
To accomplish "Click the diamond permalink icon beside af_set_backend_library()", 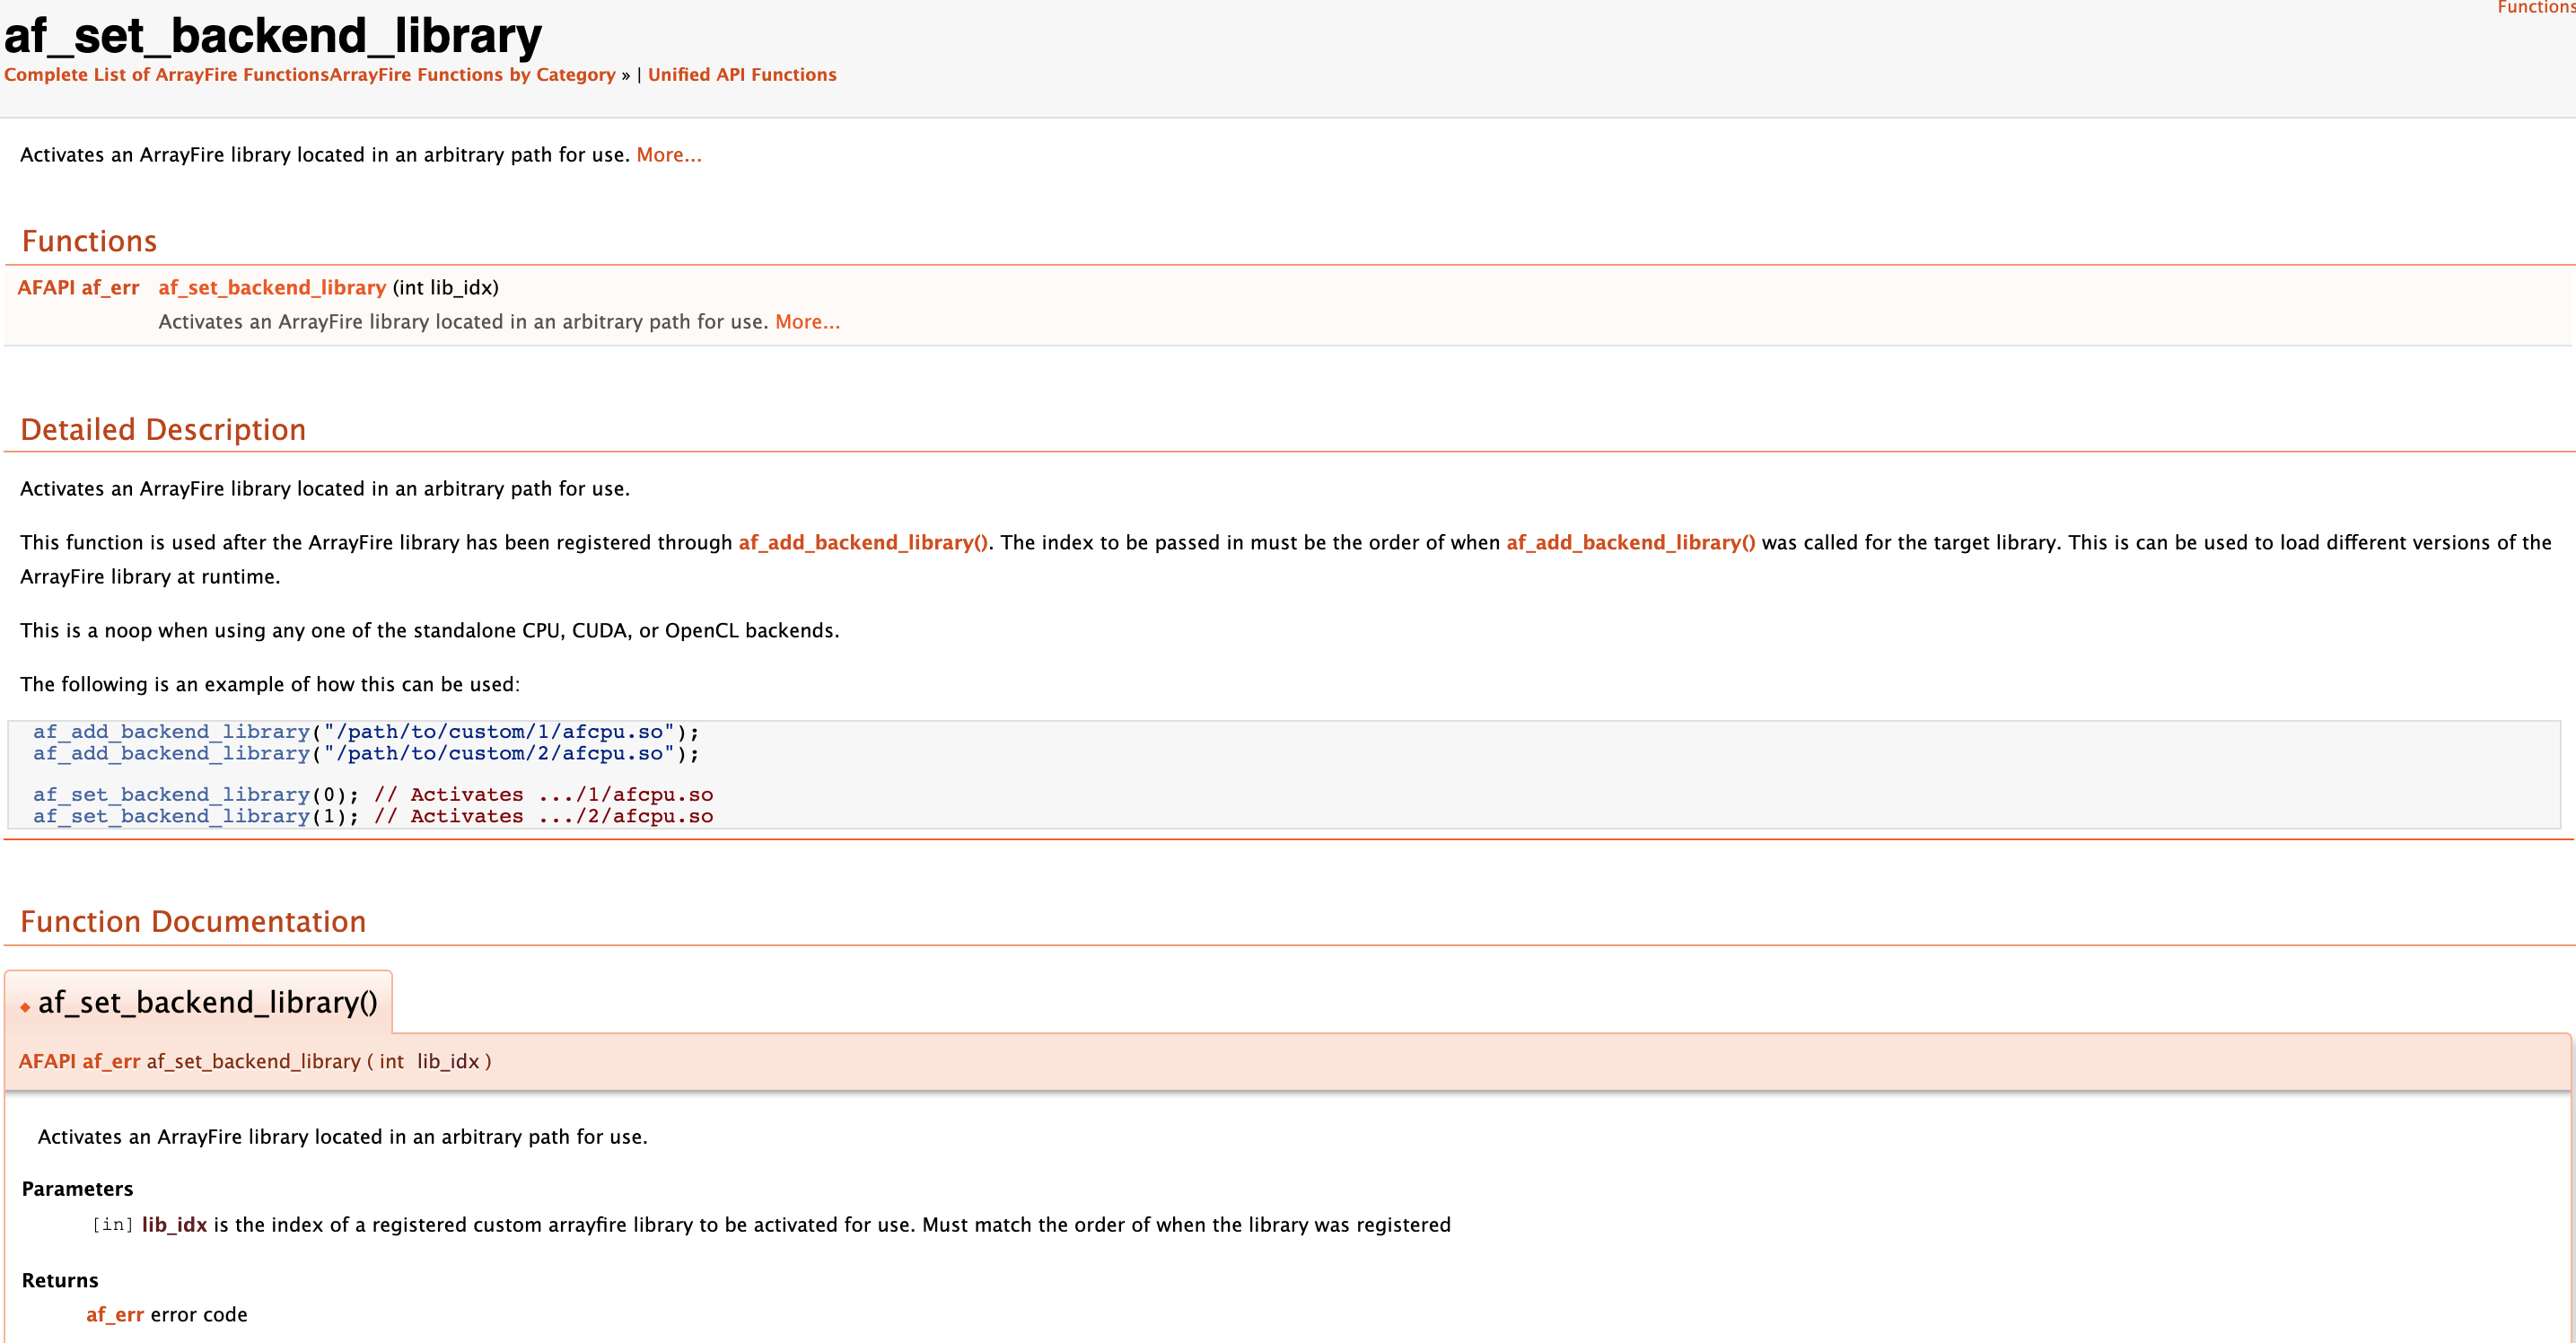I will pos(25,1007).
